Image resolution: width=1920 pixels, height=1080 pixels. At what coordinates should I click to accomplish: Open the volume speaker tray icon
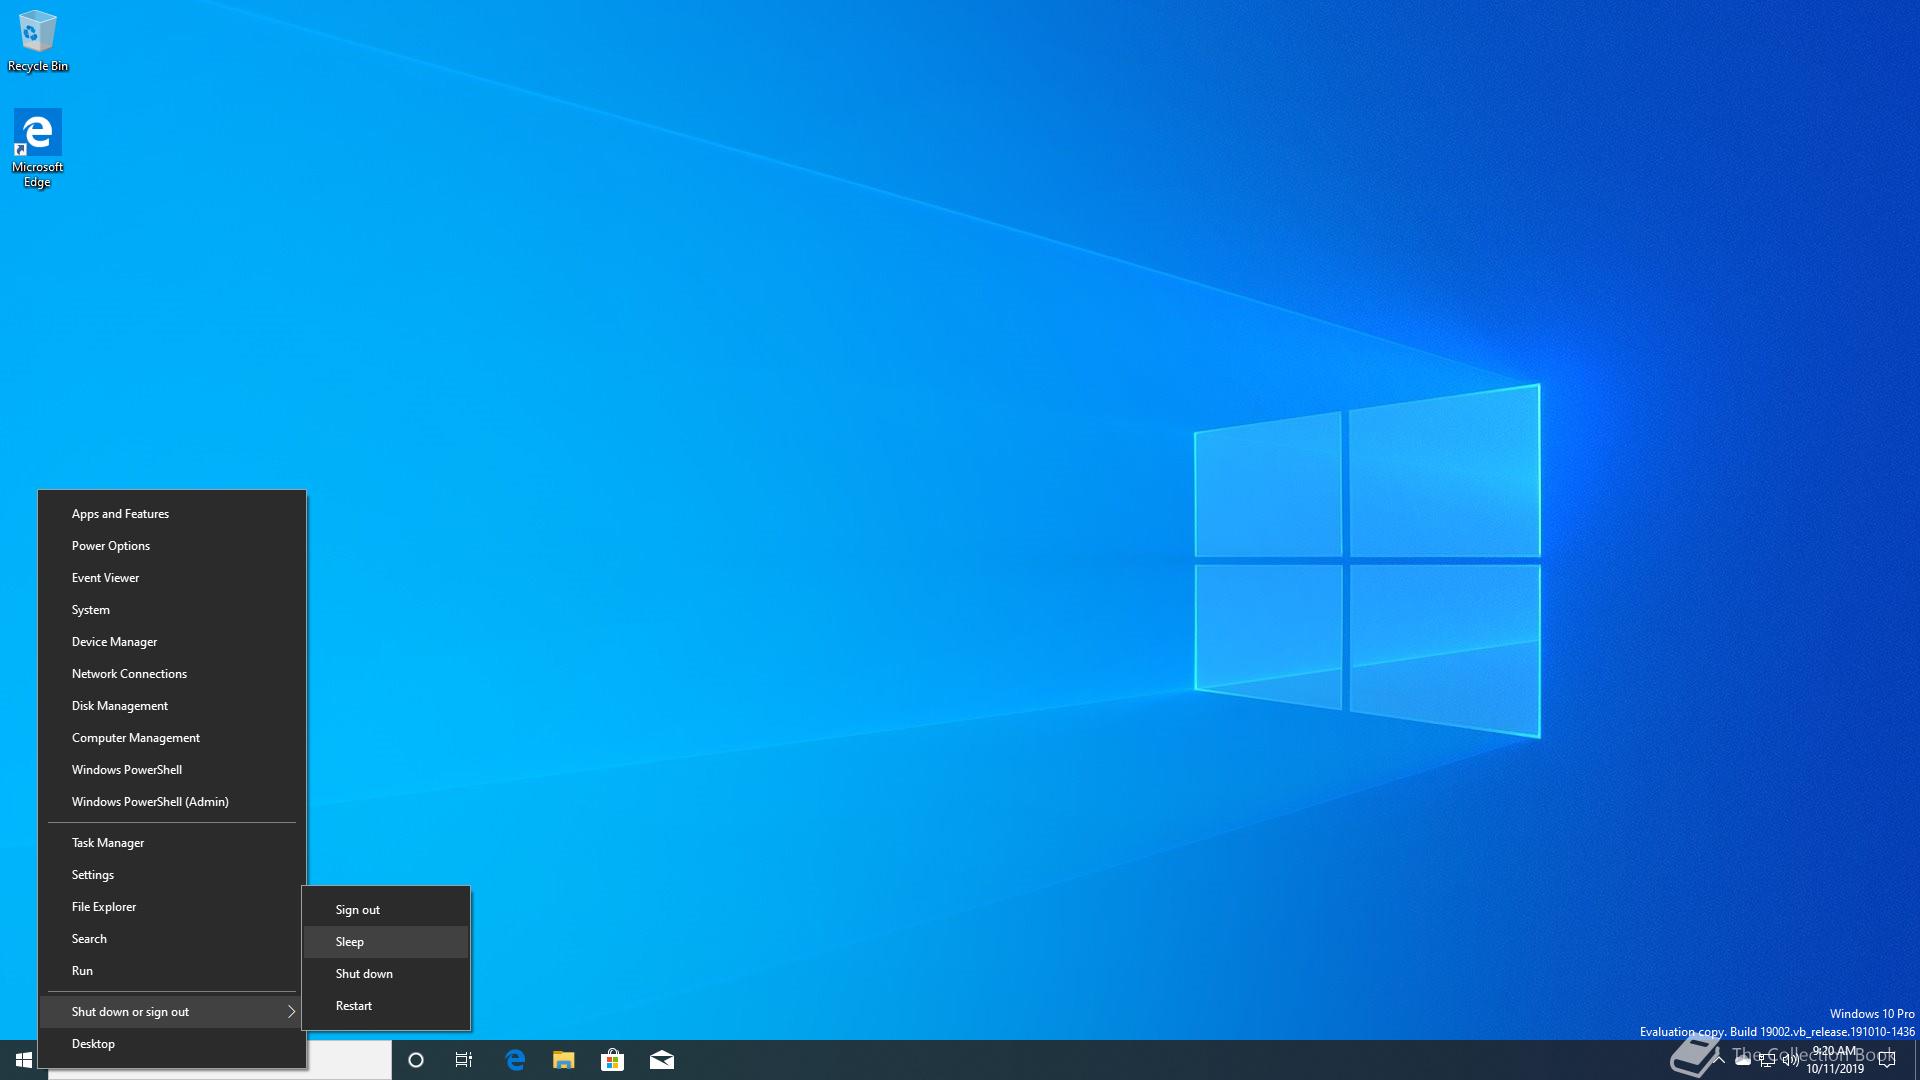1791,1061
